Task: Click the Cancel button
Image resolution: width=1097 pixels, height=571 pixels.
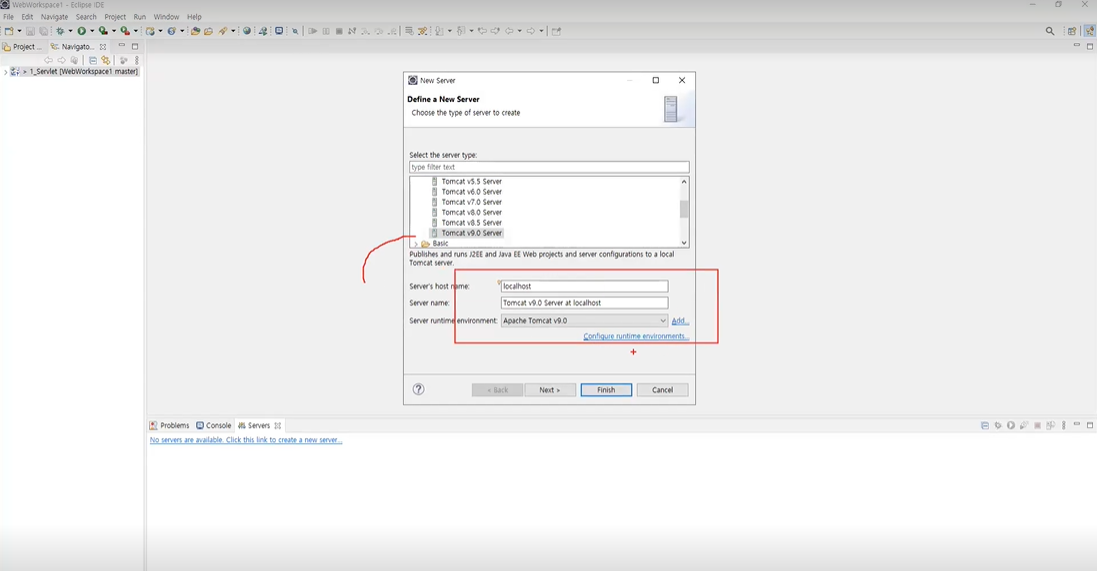Action: tap(663, 390)
